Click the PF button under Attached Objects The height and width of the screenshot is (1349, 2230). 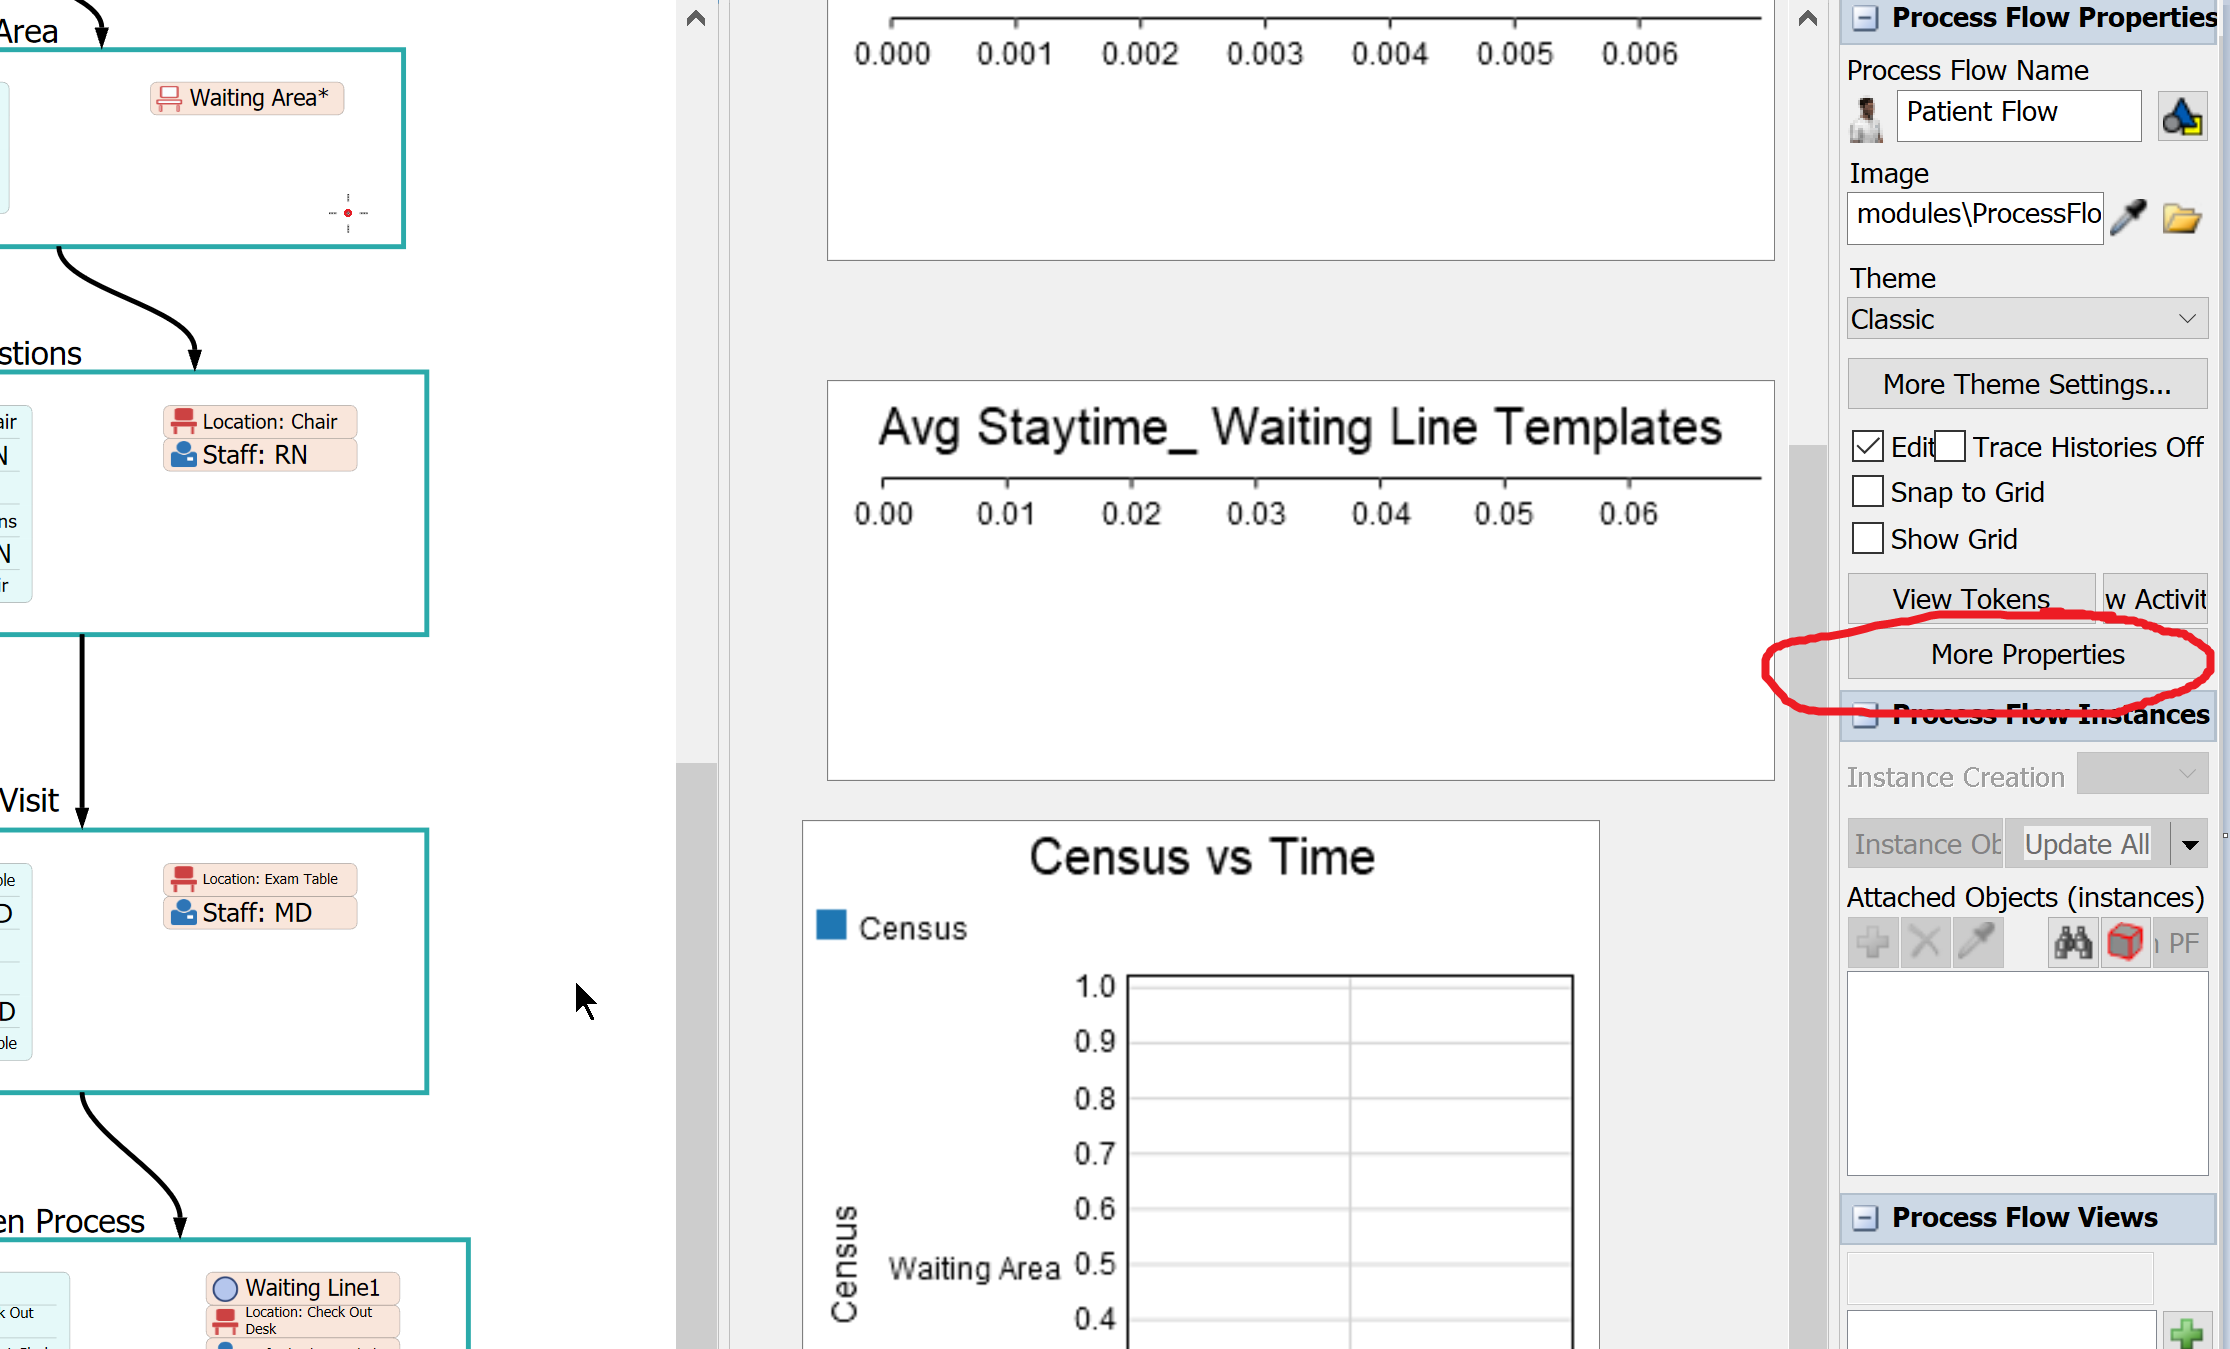click(x=2181, y=943)
